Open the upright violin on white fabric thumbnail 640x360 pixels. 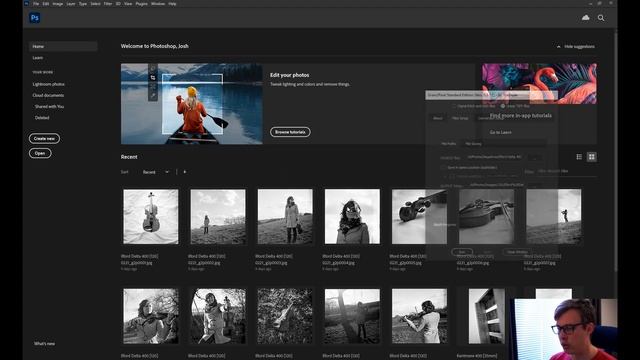click(x=151, y=216)
